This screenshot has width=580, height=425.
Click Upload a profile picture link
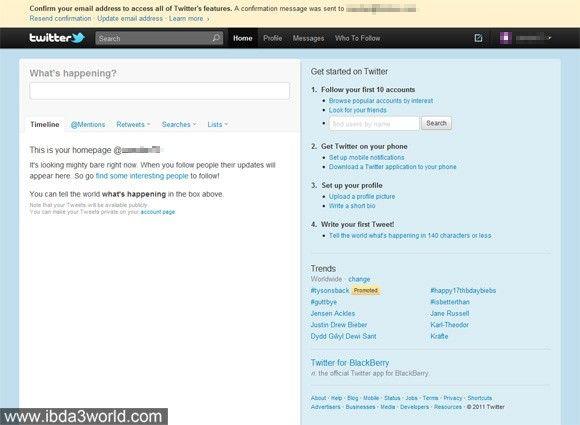pos(362,196)
